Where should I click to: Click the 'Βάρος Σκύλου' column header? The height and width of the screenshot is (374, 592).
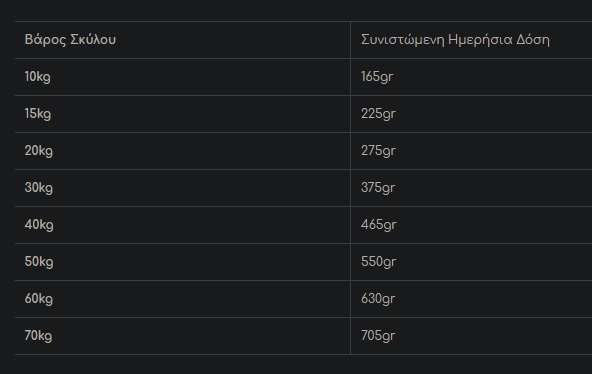(183, 40)
